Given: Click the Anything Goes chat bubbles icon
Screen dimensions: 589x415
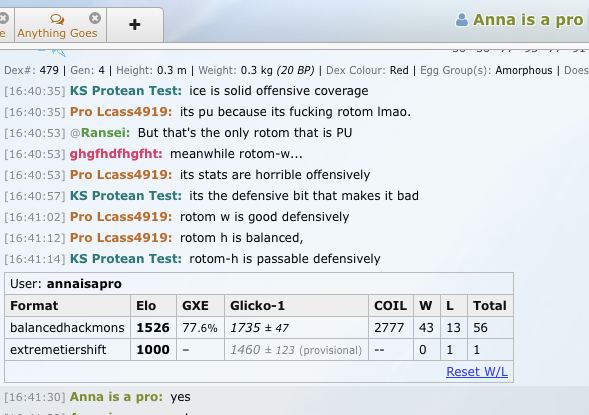Looking at the screenshot, I should pyautogui.click(x=57, y=19).
